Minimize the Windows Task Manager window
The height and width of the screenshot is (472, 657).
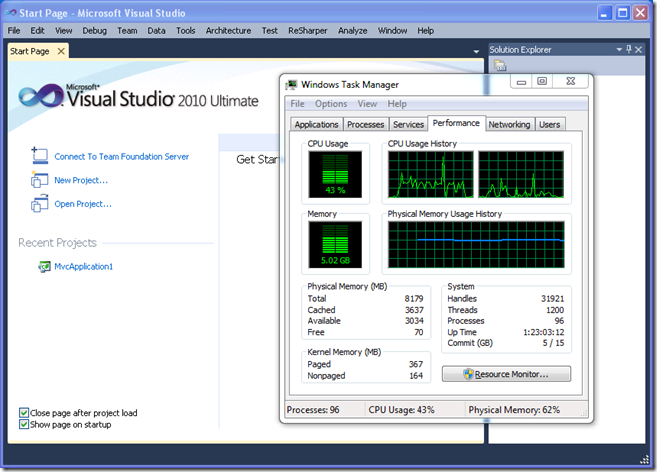[x=521, y=81]
